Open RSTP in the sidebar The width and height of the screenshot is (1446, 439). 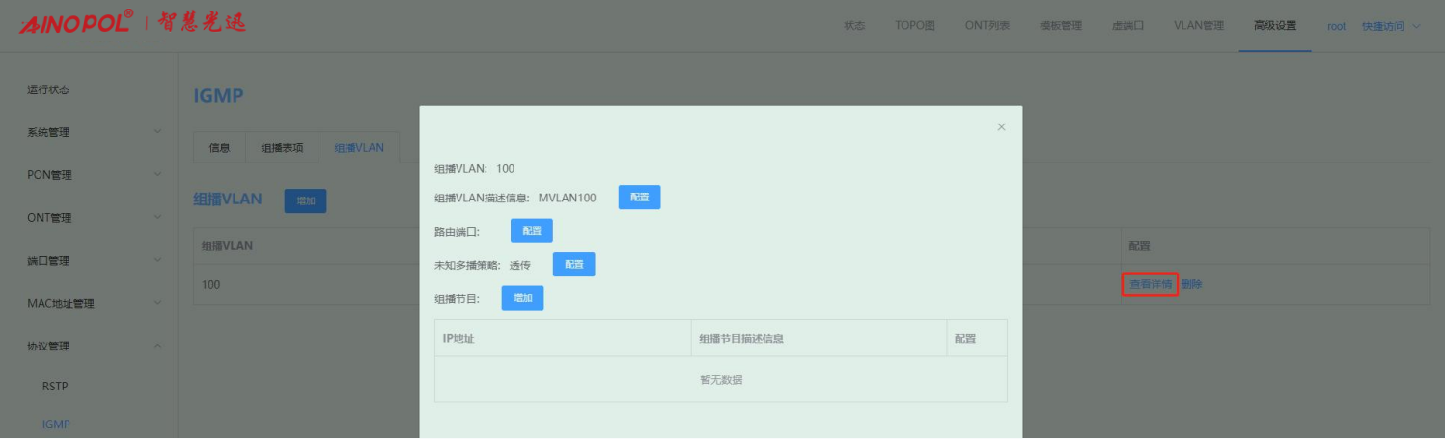click(55, 386)
